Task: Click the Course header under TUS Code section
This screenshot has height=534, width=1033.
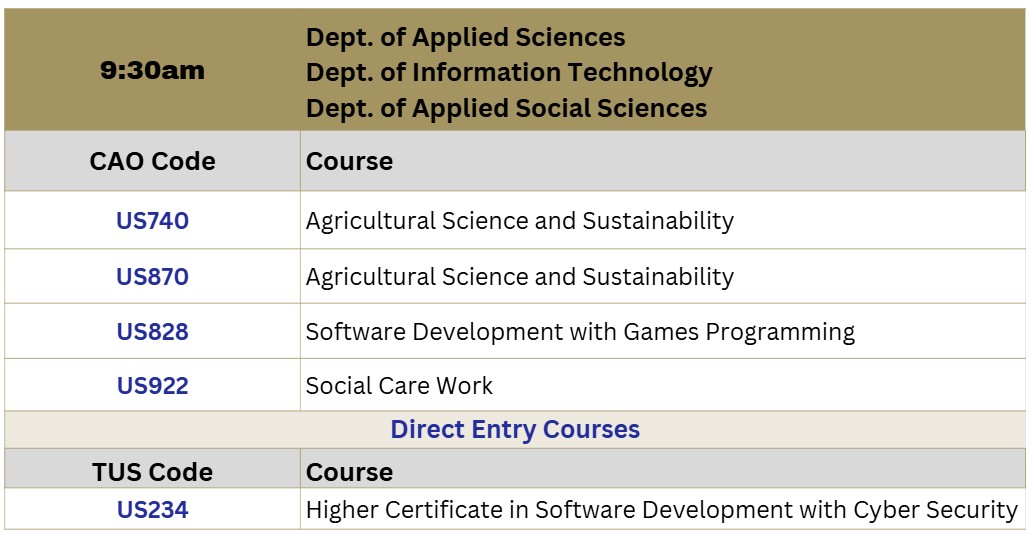Action: pyautogui.click(x=349, y=471)
